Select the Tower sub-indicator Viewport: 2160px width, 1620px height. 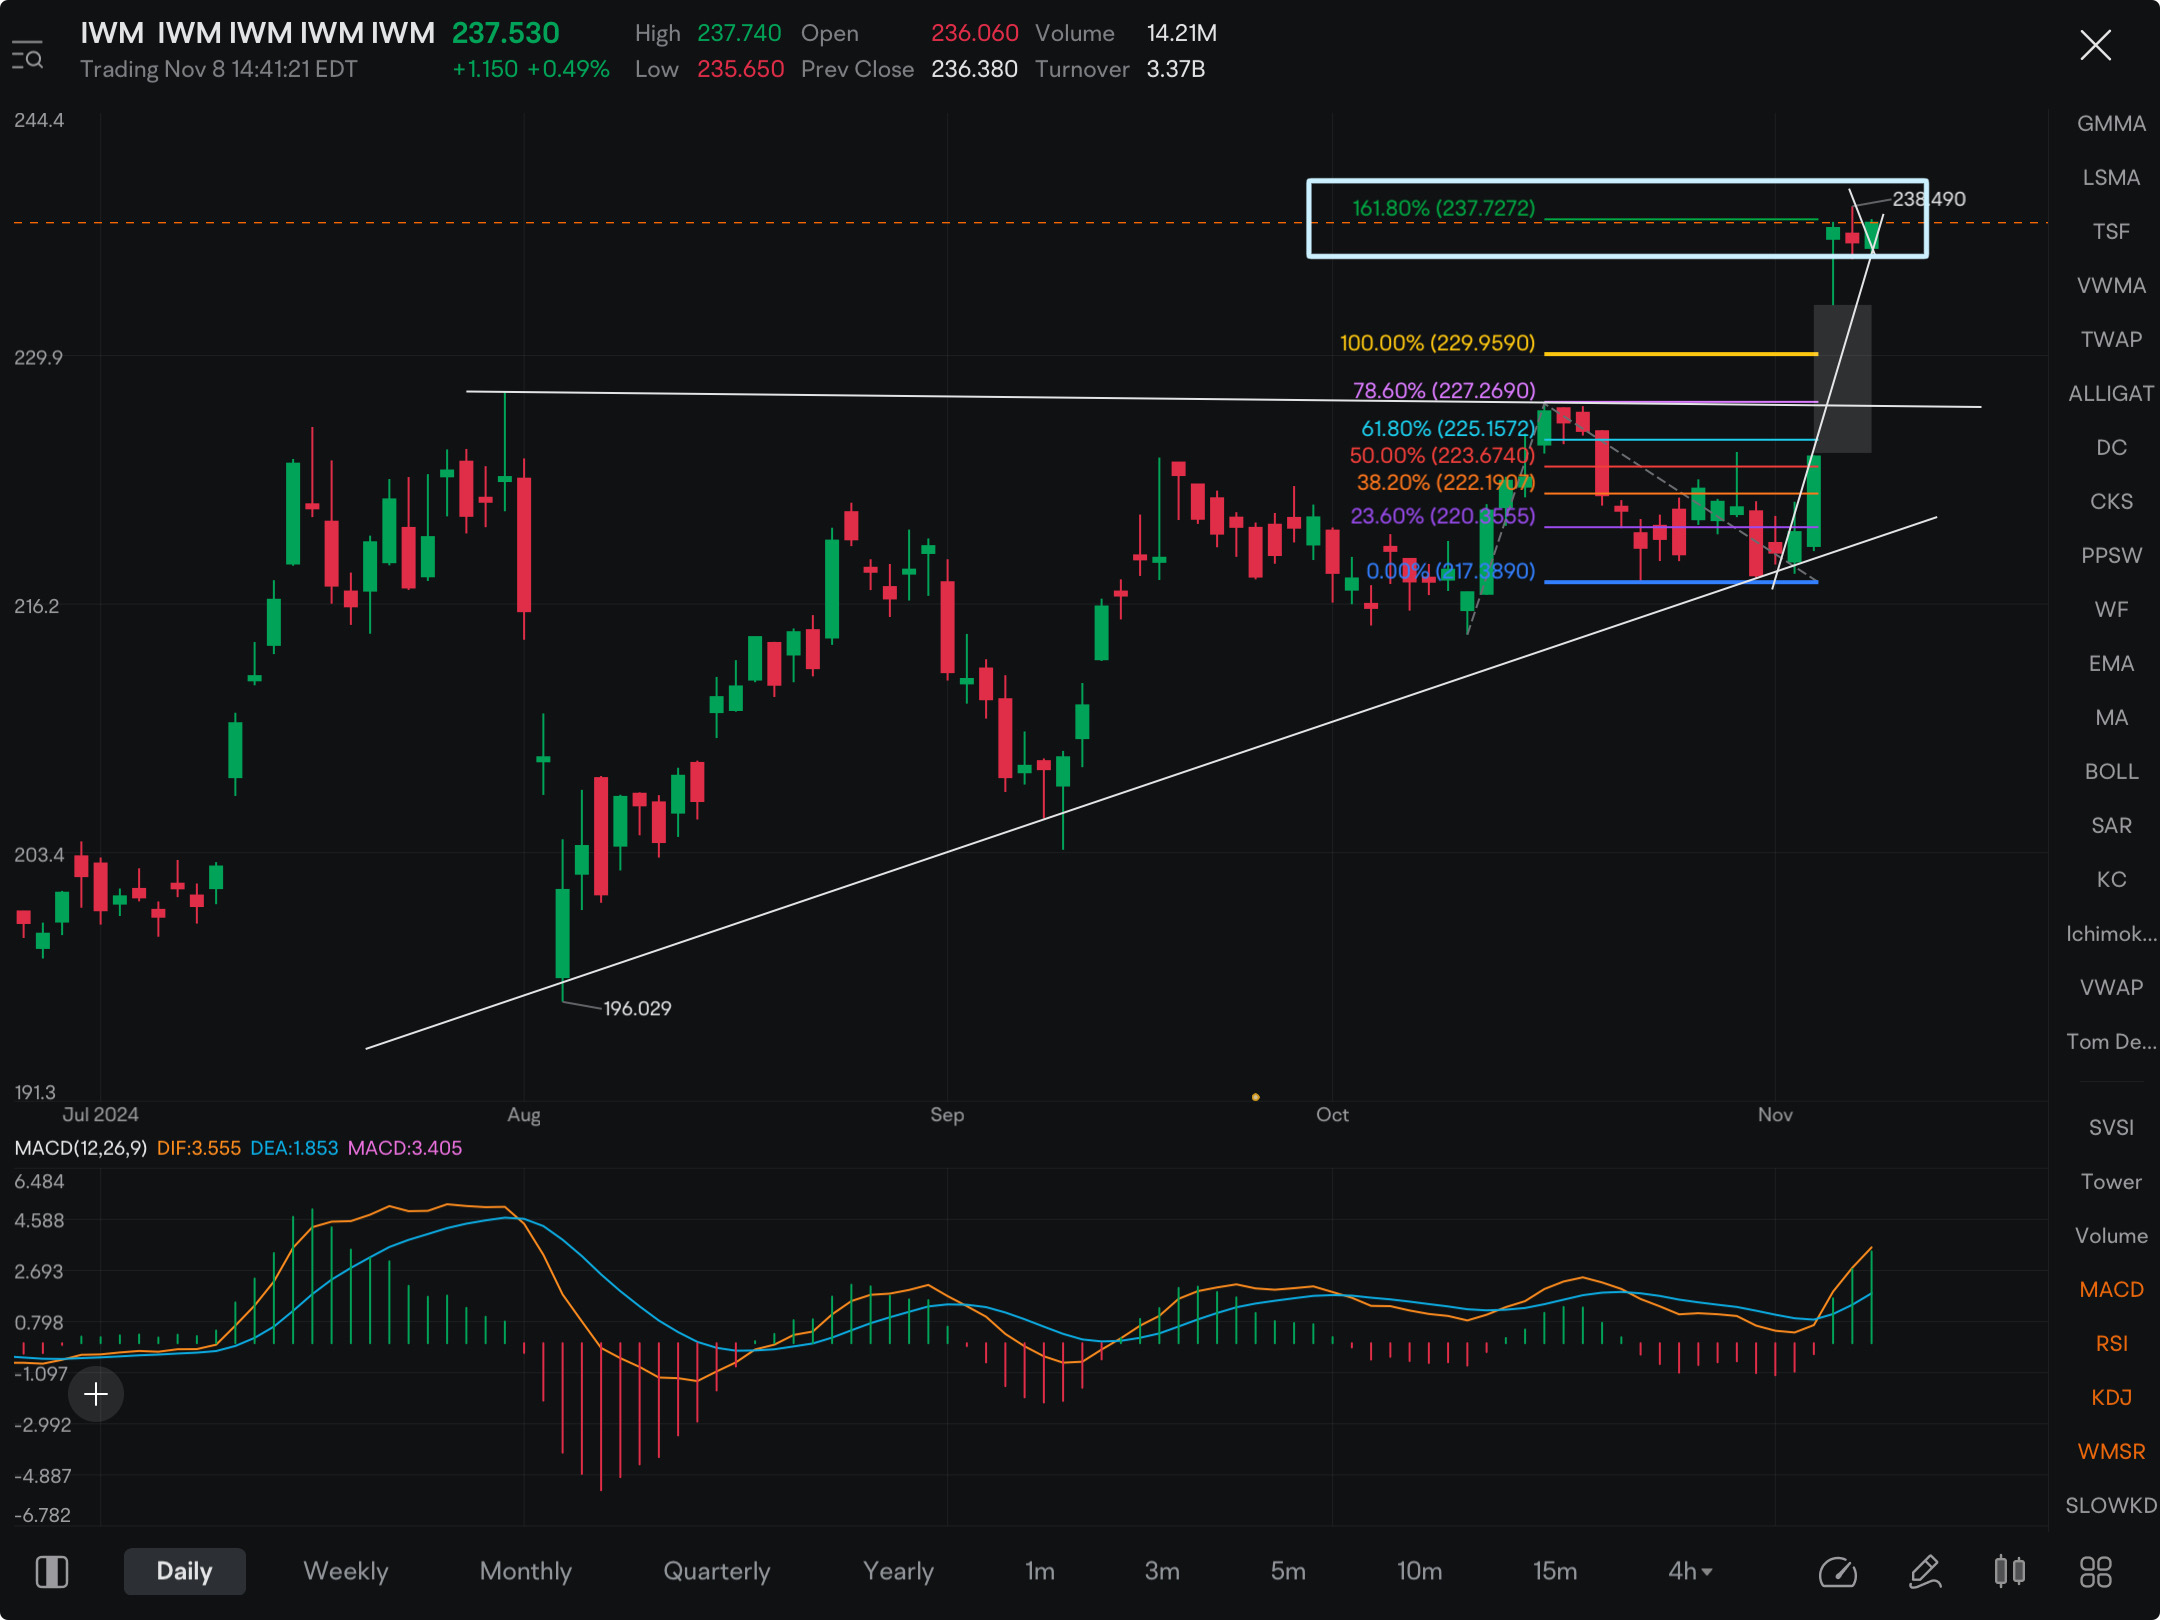pyautogui.click(x=2111, y=1182)
